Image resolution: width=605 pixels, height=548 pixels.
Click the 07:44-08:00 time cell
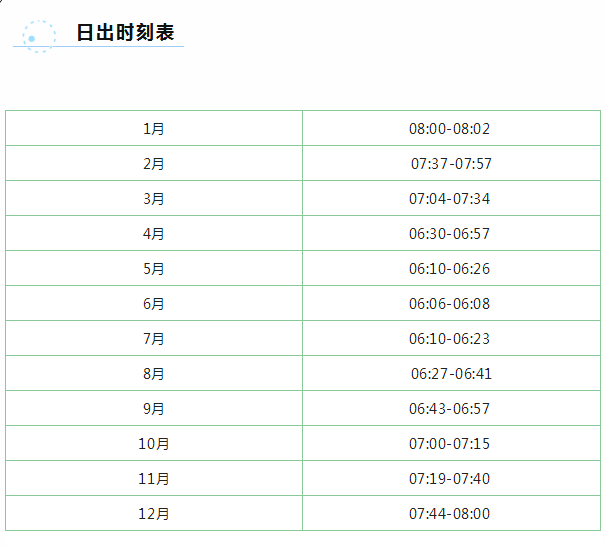pos(451,513)
